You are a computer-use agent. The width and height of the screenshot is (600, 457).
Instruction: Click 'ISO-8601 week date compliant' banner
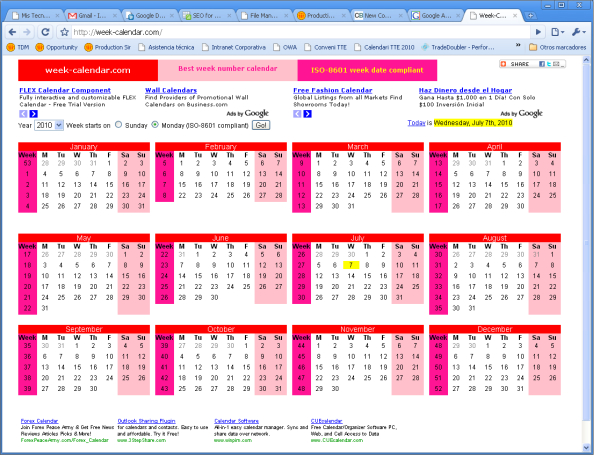pos(367,70)
